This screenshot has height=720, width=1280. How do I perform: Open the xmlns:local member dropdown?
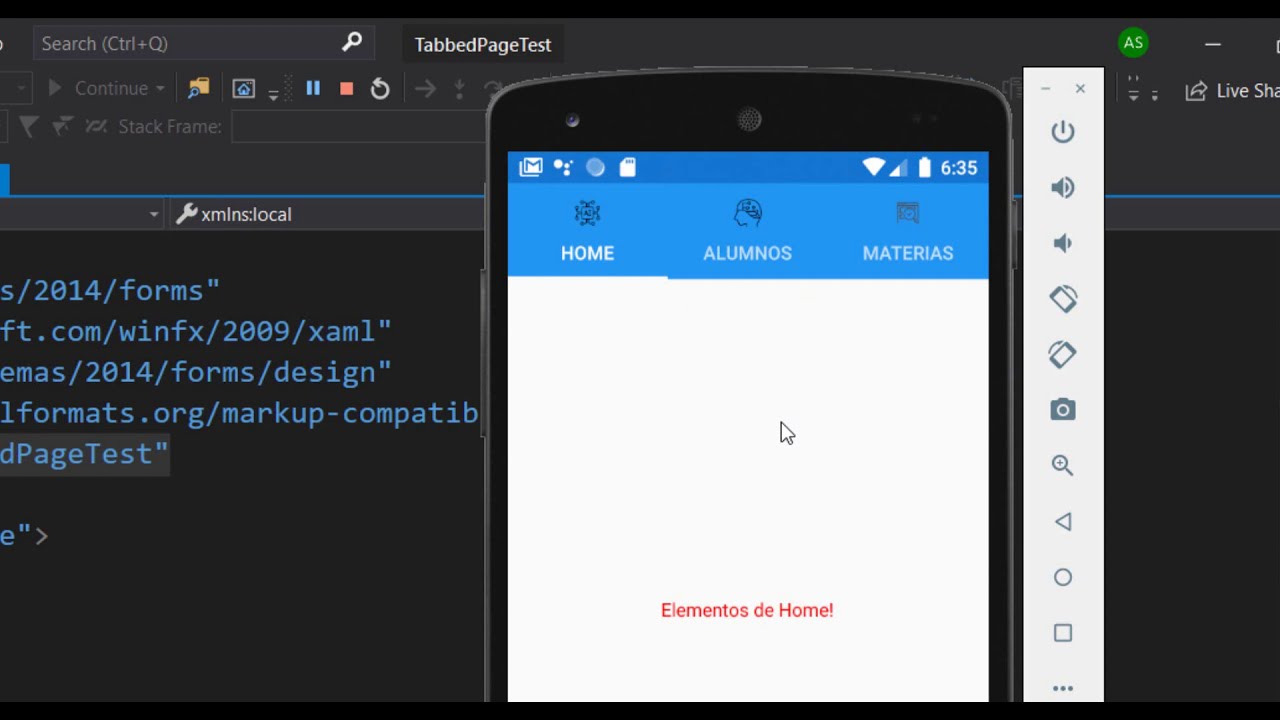click(x=330, y=214)
